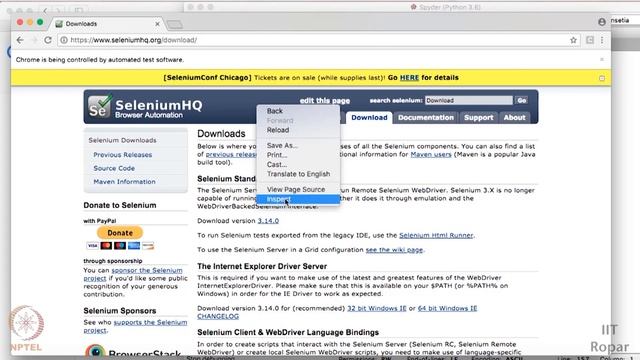The height and width of the screenshot is (360, 640).
Task: Open a new tab button
Action: 175,25
